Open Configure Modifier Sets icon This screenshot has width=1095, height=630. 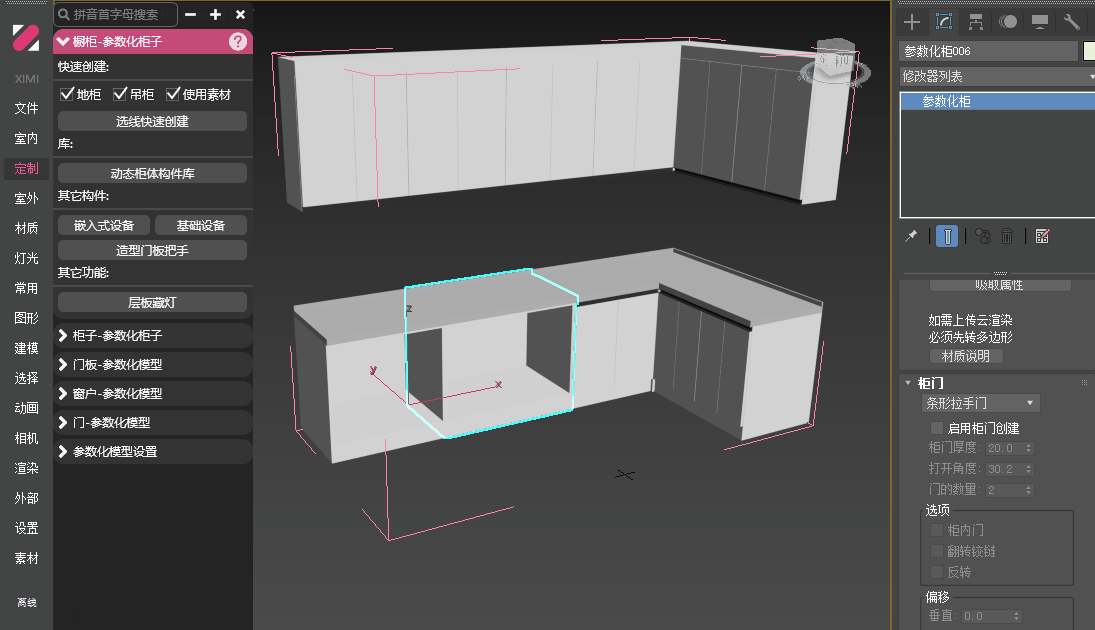click(x=1042, y=236)
